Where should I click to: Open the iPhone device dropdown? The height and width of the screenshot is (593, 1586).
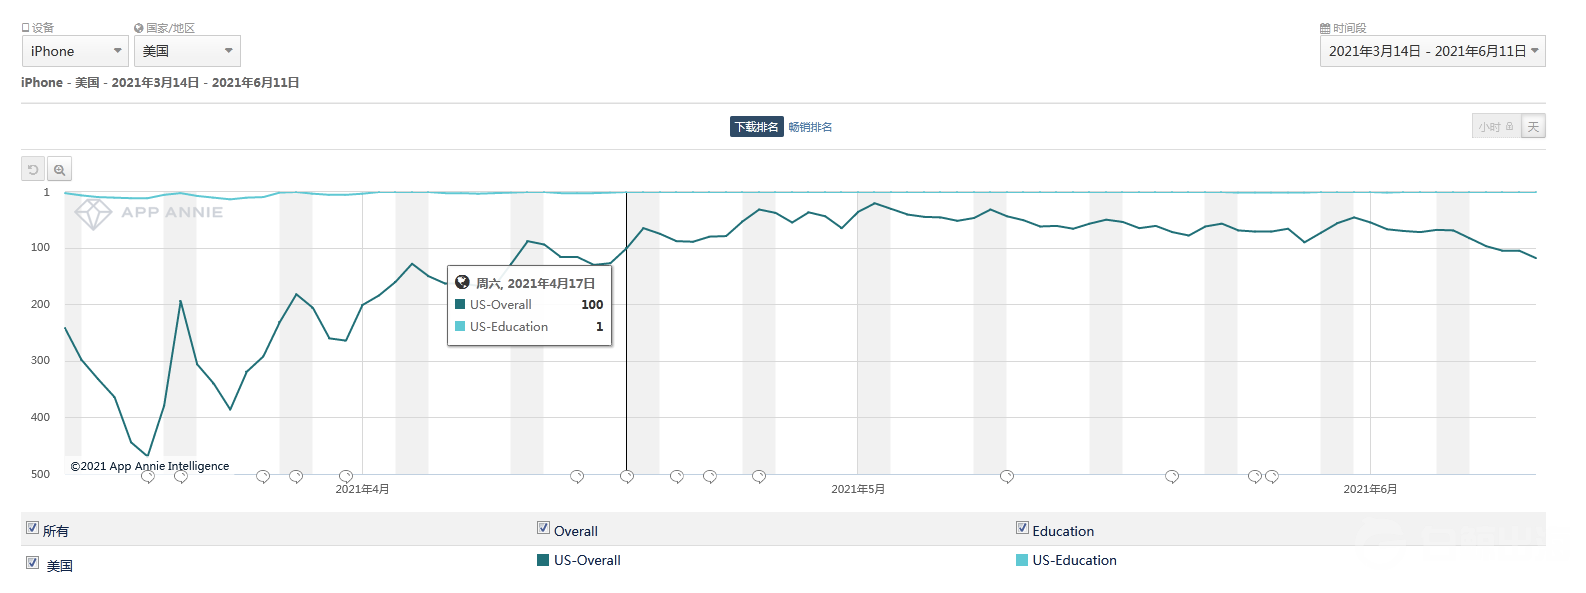click(x=75, y=51)
